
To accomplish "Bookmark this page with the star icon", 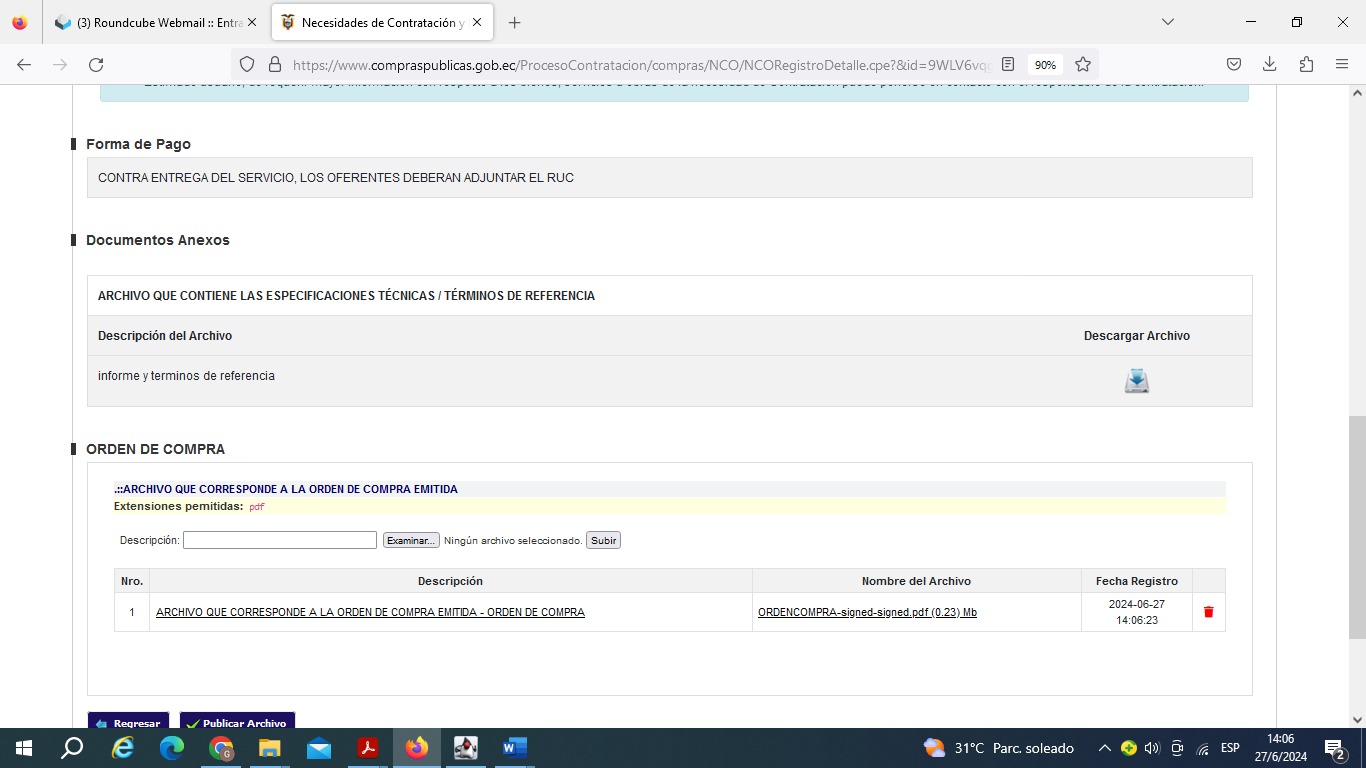I will (1082, 64).
